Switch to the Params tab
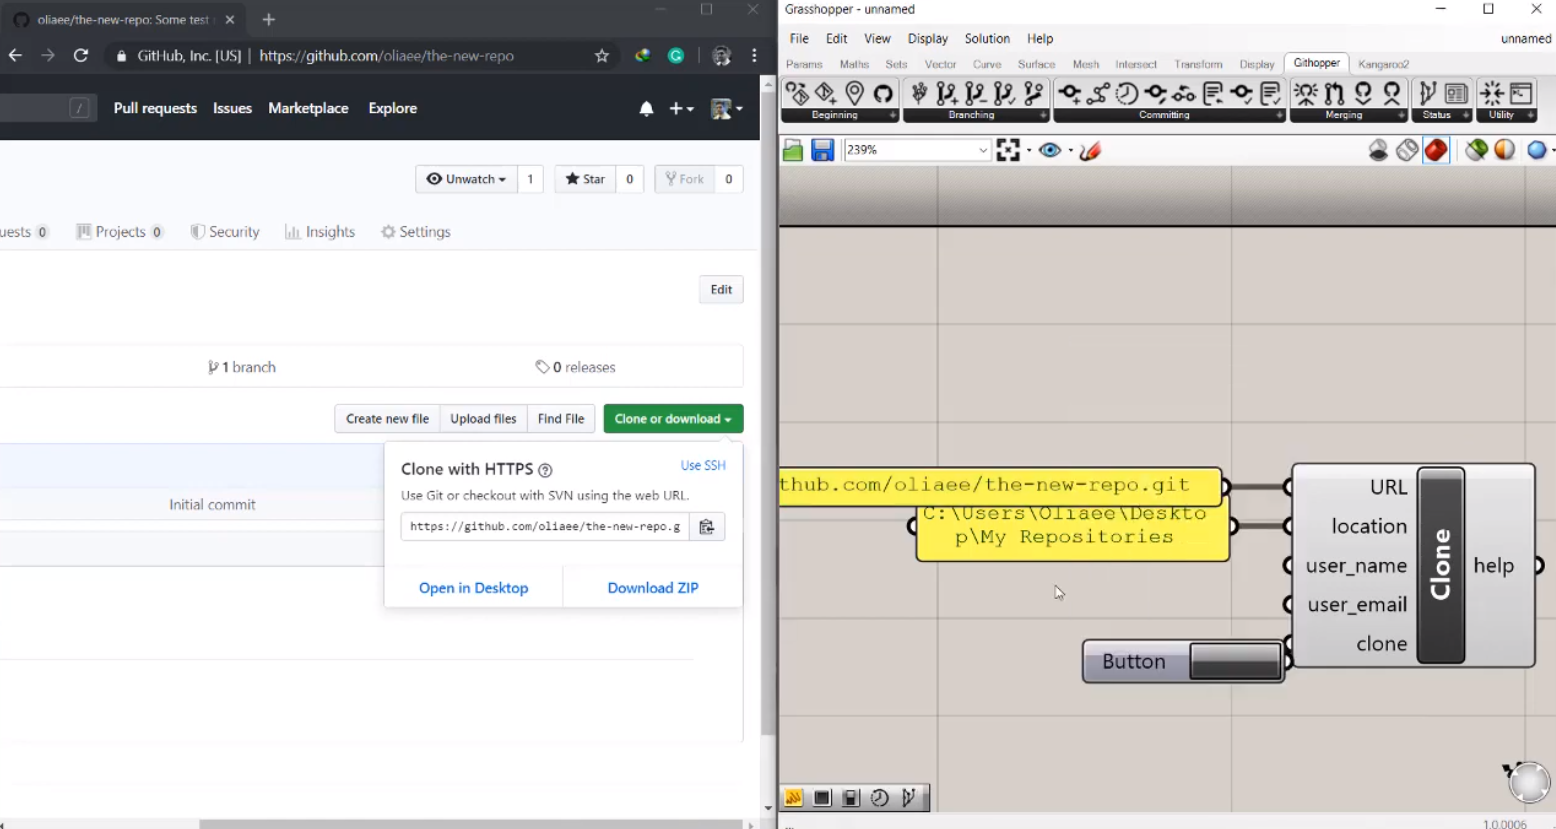Image resolution: width=1556 pixels, height=829 pixels. [804, 64]
